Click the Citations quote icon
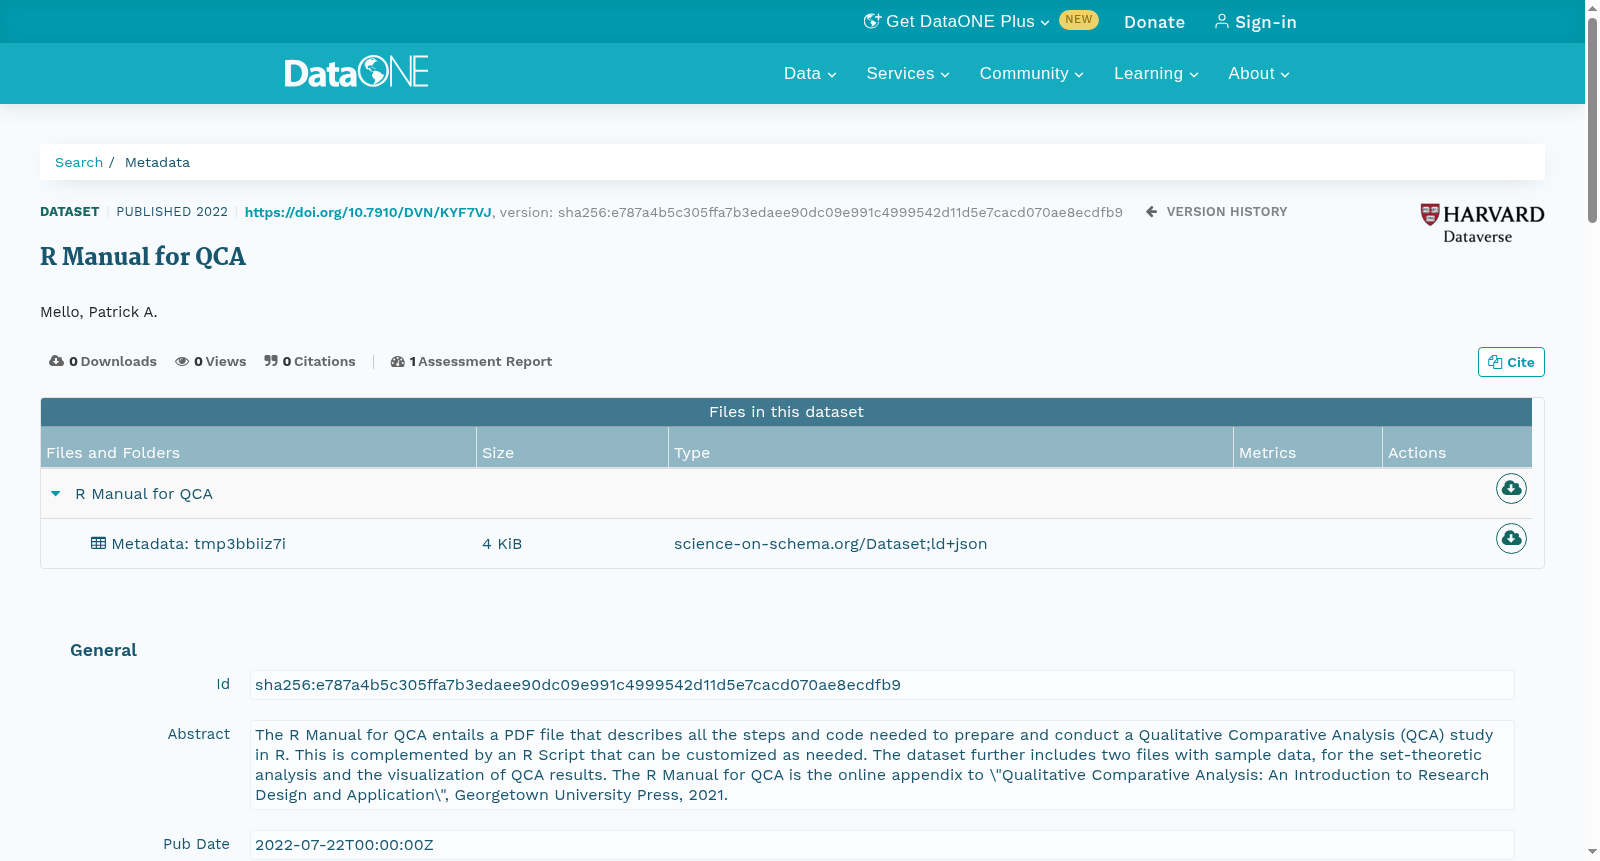Viewport: 1600px width, 861px height. point(271,361)
